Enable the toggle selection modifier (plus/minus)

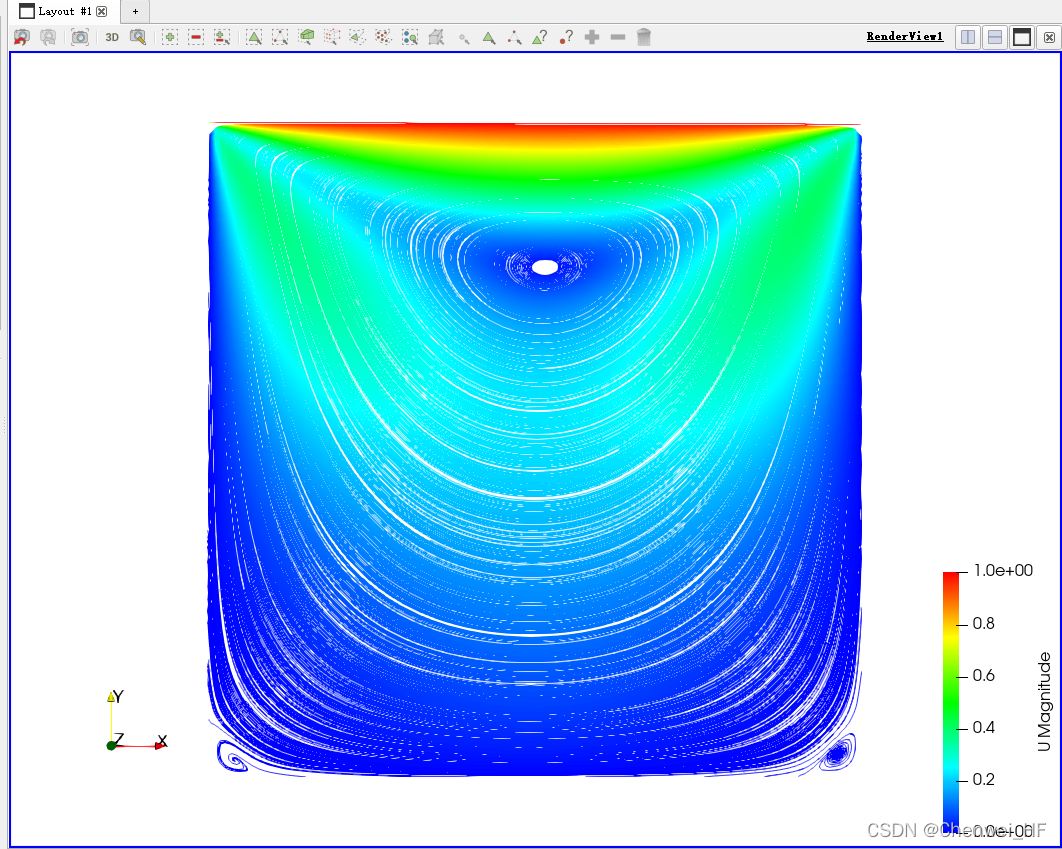(222, 37)
